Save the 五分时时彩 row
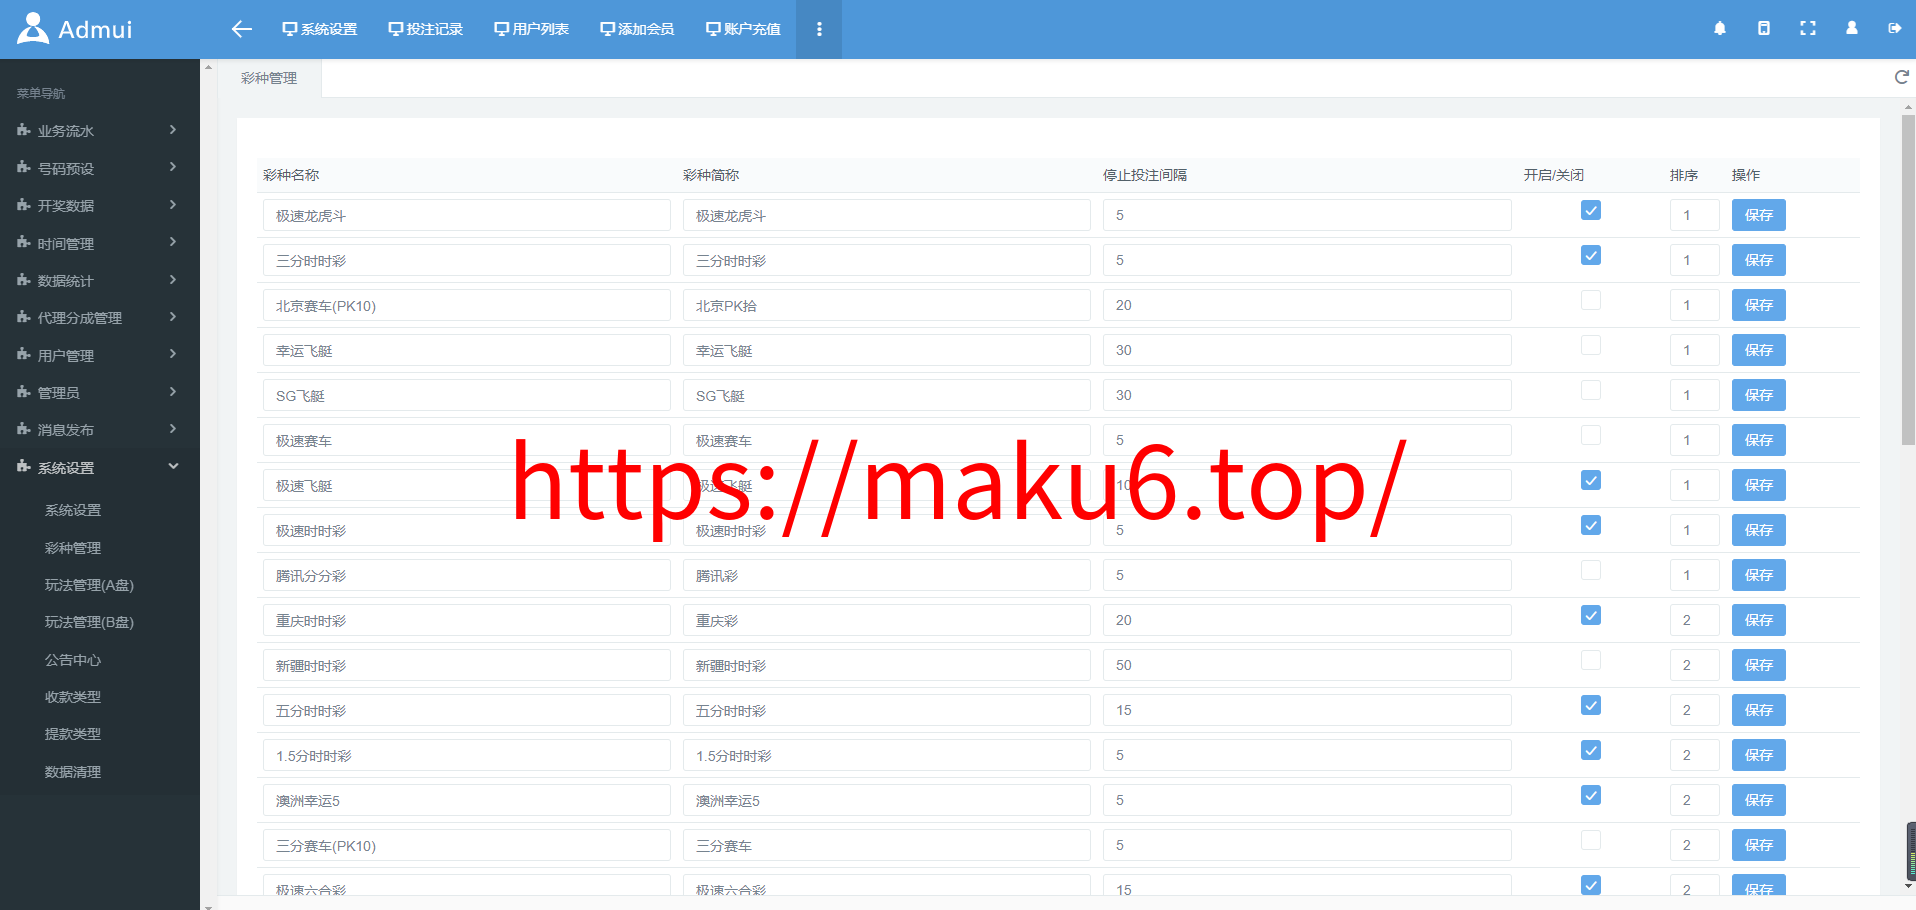 1759,710
